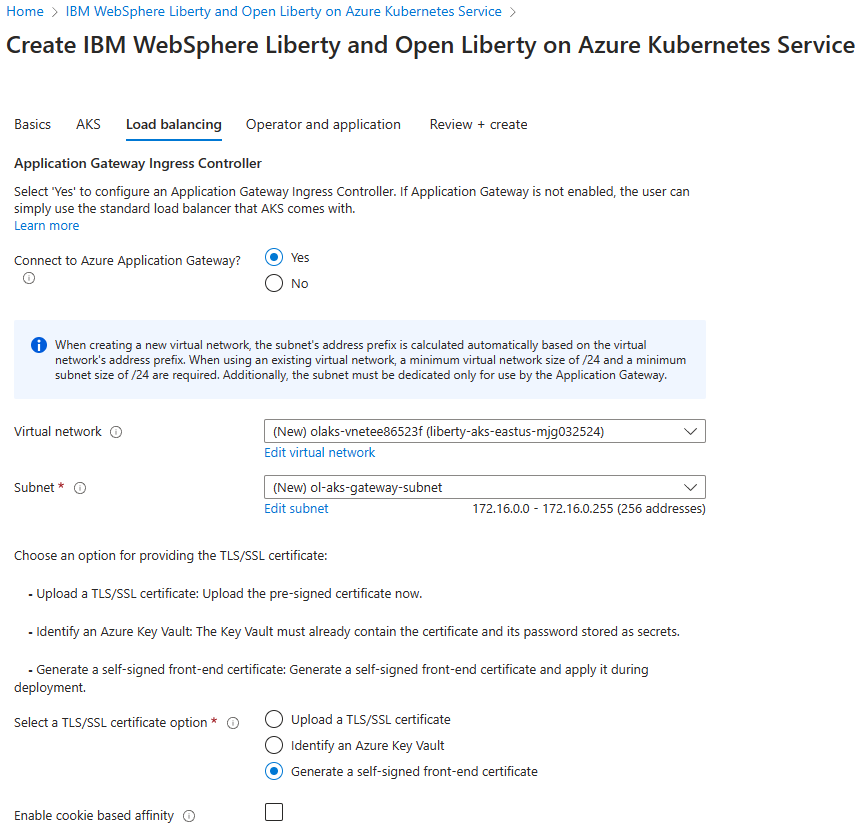
Task: Click info icon beside Enable cookie based affinity
Action: (x=189, y=816)
